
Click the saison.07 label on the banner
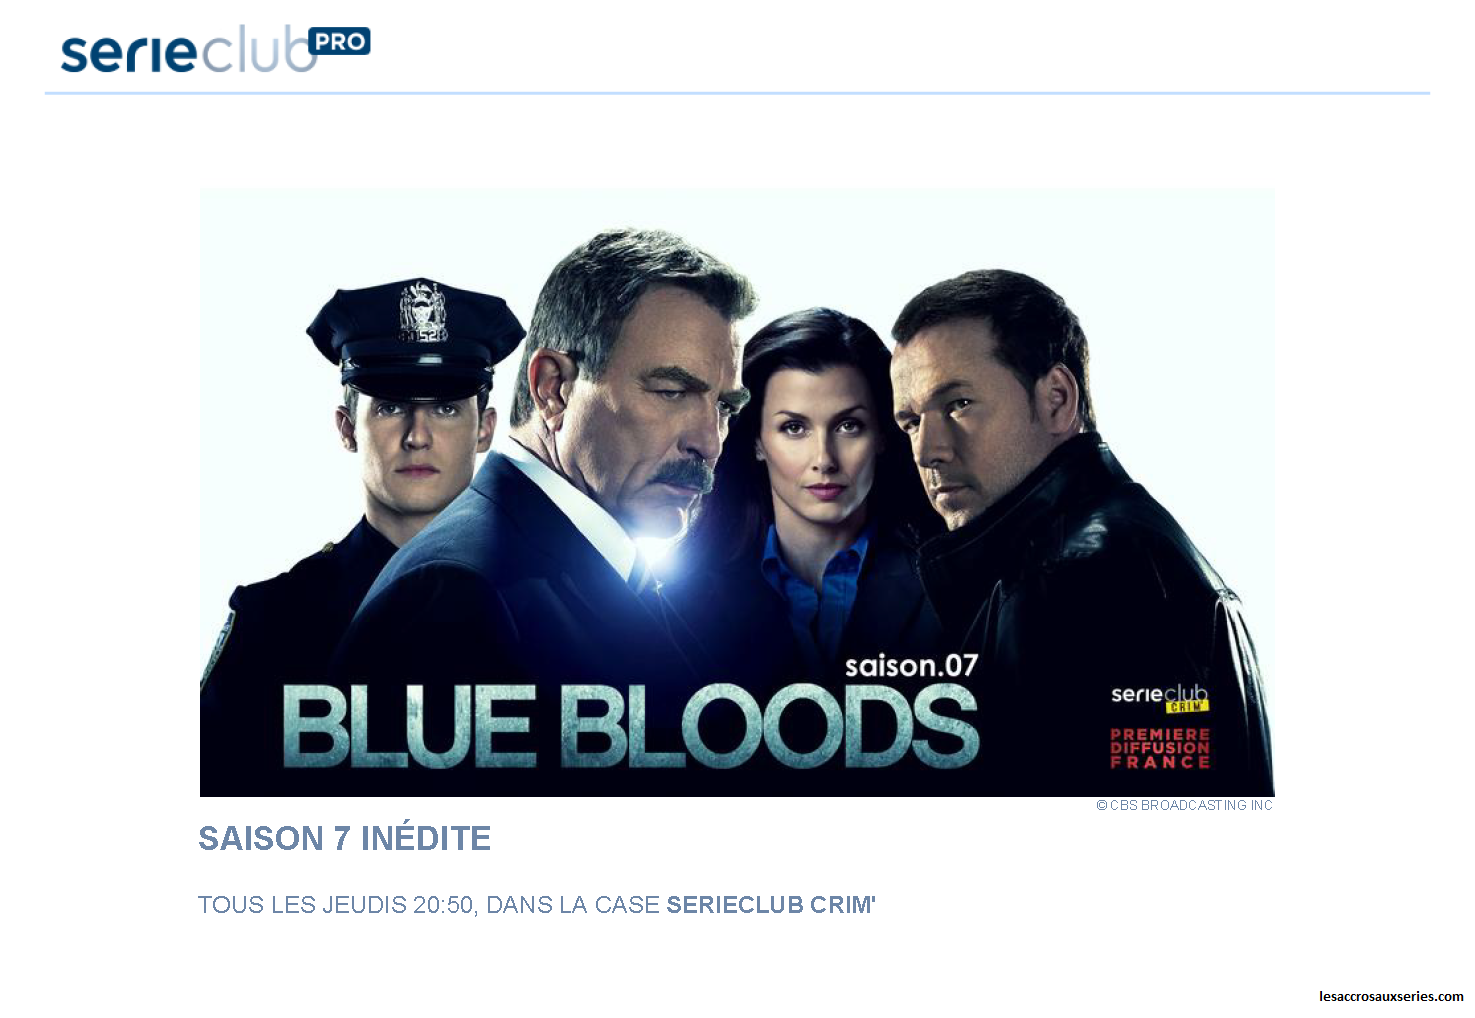point(911,666)
